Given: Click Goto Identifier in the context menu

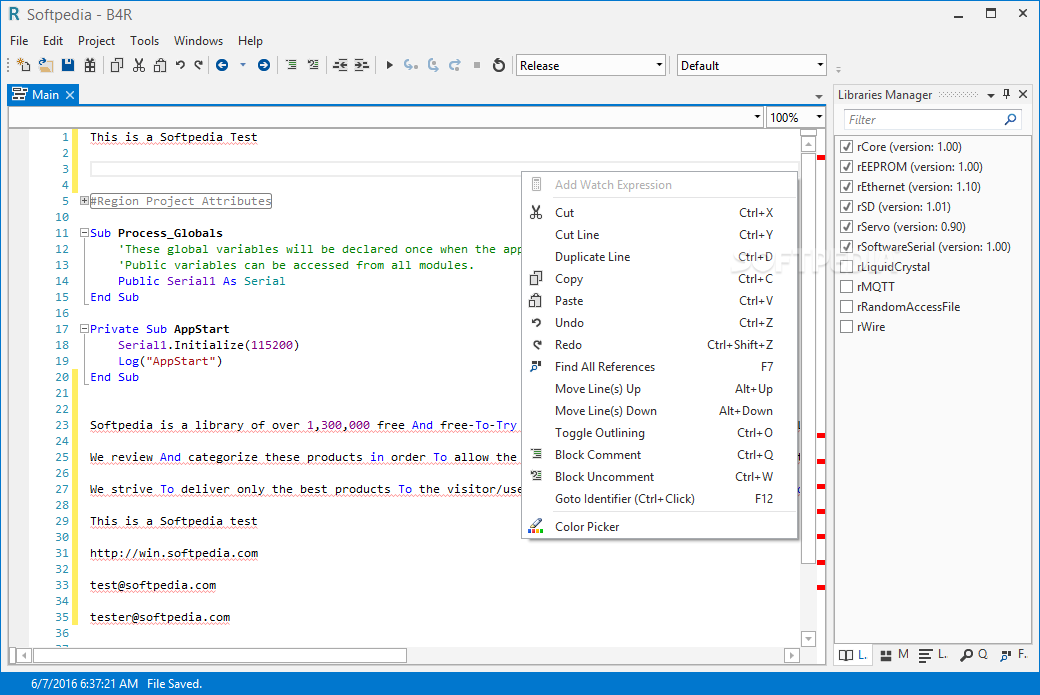Looking at the screenshot, I should click(659, 499).
